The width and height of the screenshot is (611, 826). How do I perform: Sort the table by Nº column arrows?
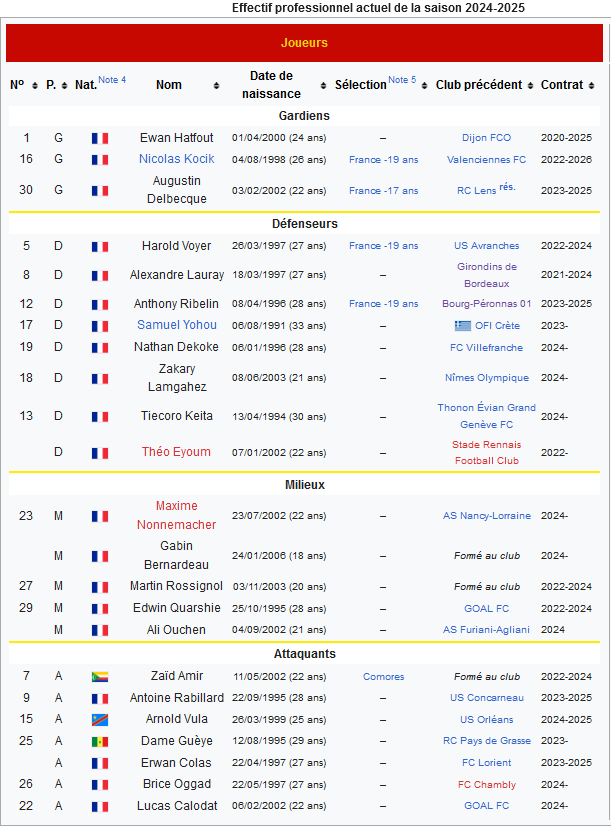click(x=35, y=86)
